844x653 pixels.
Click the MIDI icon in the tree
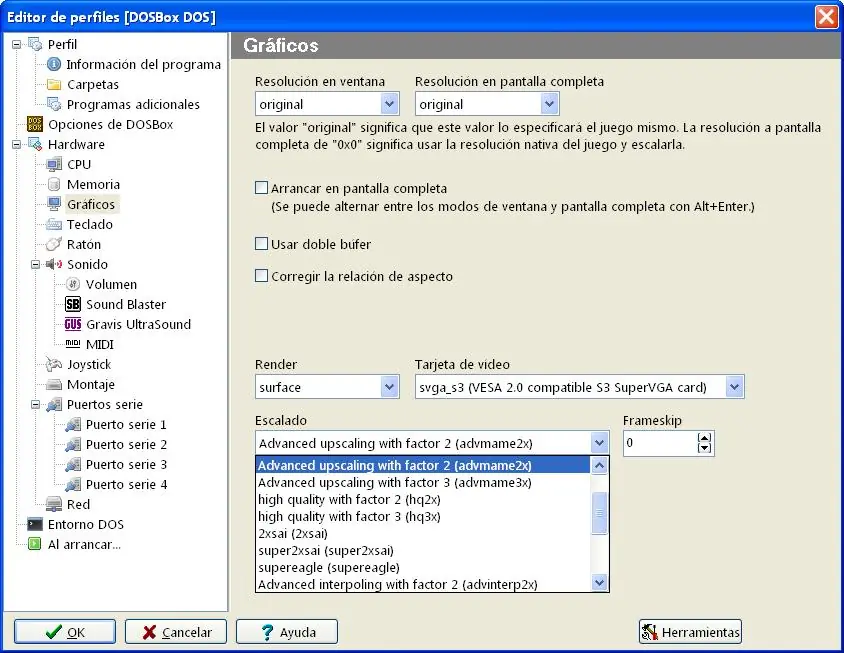73,343
